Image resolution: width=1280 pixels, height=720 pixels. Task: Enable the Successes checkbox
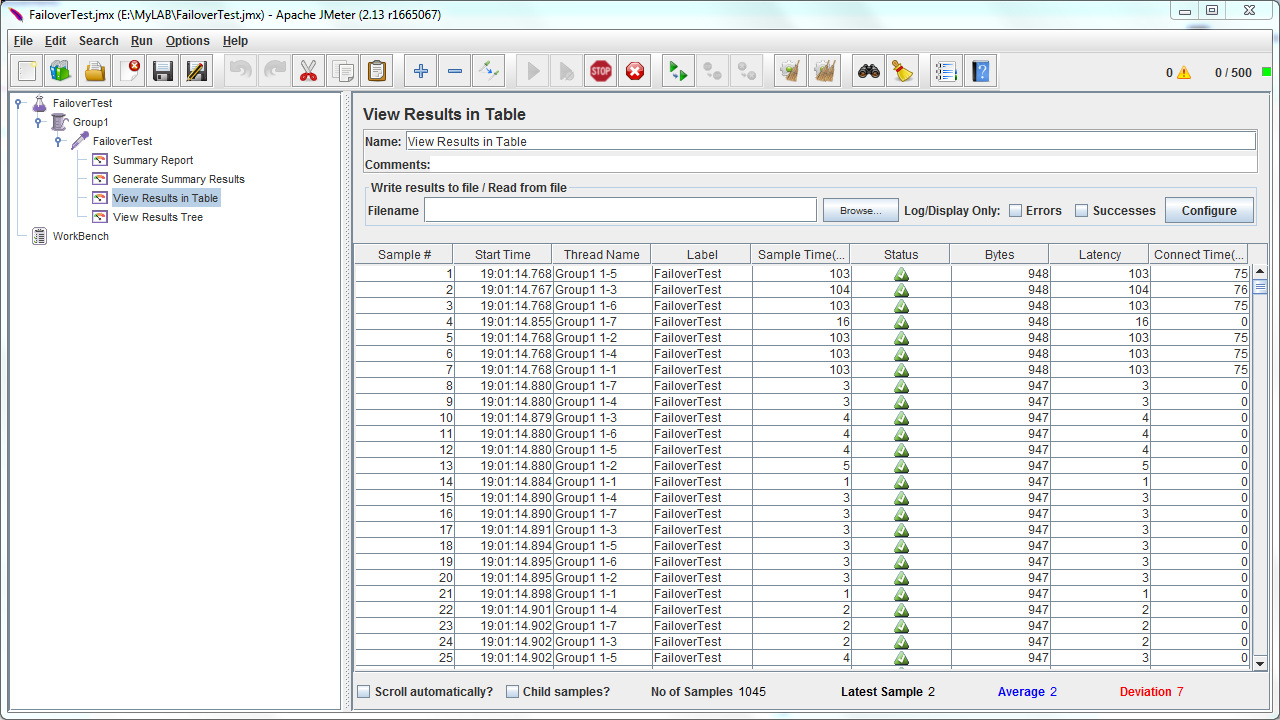(x=1081, y=211)
